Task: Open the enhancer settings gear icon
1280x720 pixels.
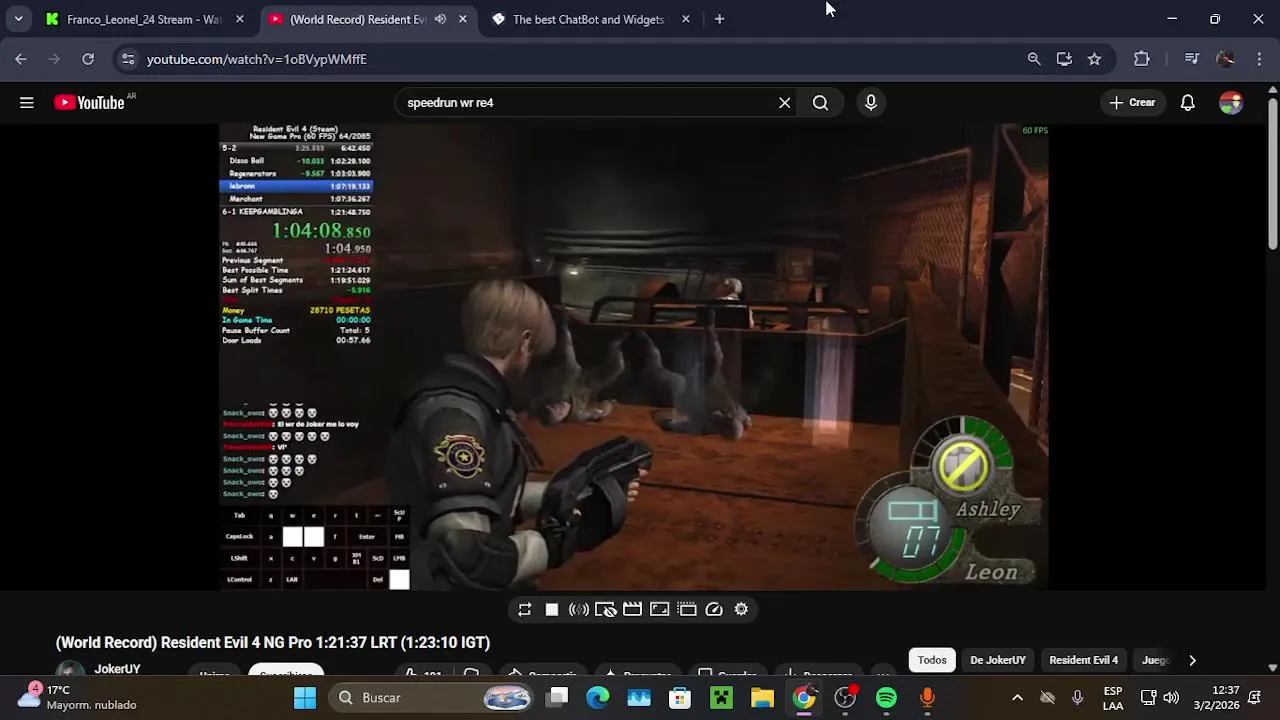Action: [x=741, y=609]
